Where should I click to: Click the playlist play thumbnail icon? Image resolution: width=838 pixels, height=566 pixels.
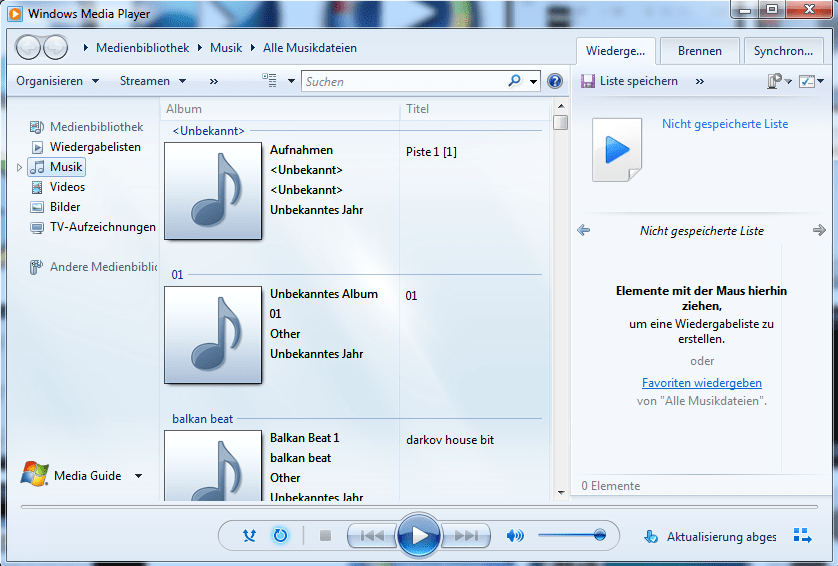tap(617, 150)
